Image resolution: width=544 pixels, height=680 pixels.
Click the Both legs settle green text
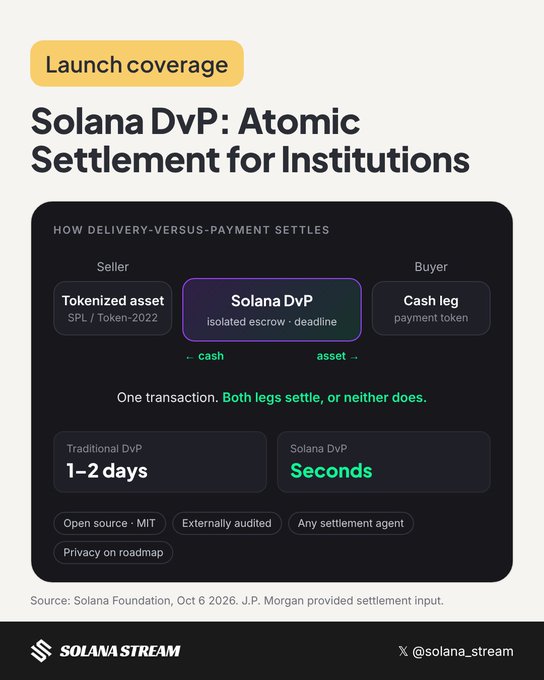pyautogui.click(x=324, y=397)
